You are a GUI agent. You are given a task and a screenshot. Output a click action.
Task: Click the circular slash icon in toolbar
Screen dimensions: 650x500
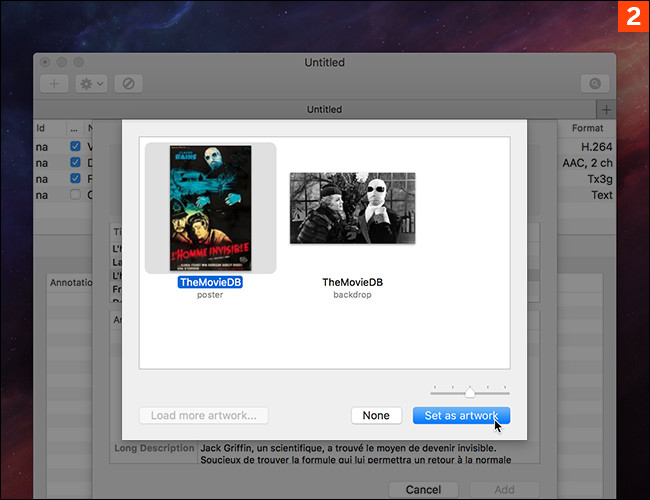(x=127, y=84)
